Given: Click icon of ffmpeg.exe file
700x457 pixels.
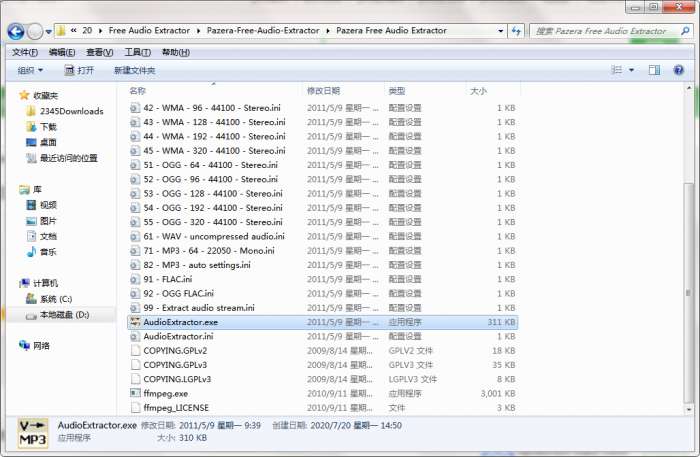Looking at the screenshot, I should (135, 393).
